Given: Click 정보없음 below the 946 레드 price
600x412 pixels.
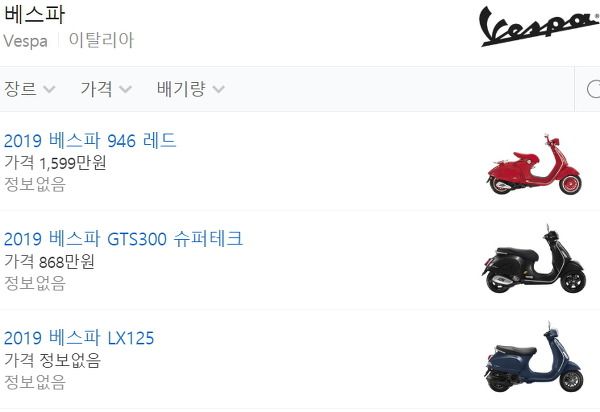Looking at the screenshot, I should coord(35,184).
